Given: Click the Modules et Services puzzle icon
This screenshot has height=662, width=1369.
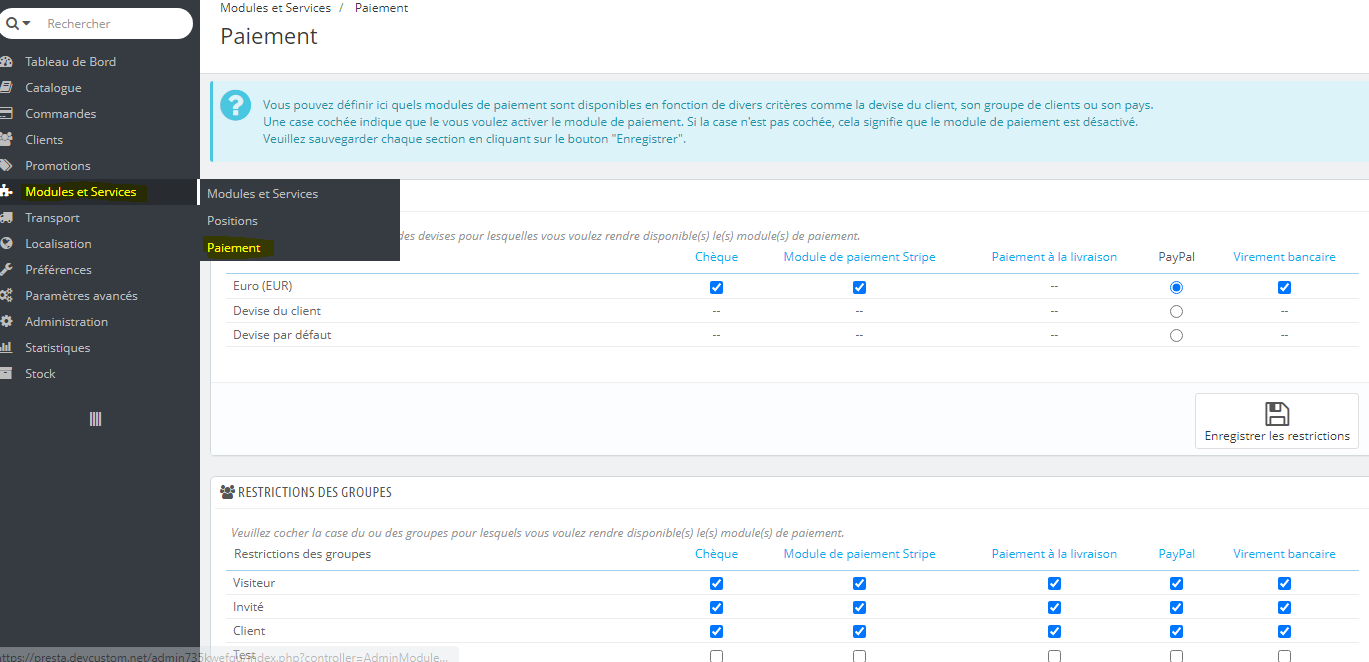Looking at the screenshot, I should (6, 191).
